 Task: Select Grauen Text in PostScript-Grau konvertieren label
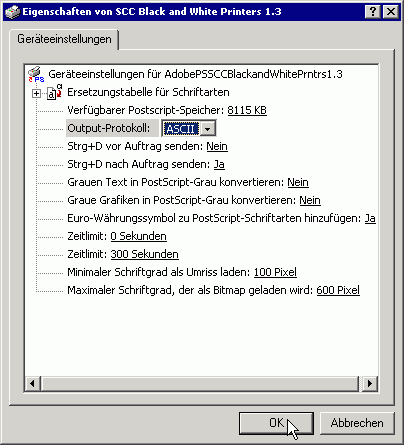[176, 182]
